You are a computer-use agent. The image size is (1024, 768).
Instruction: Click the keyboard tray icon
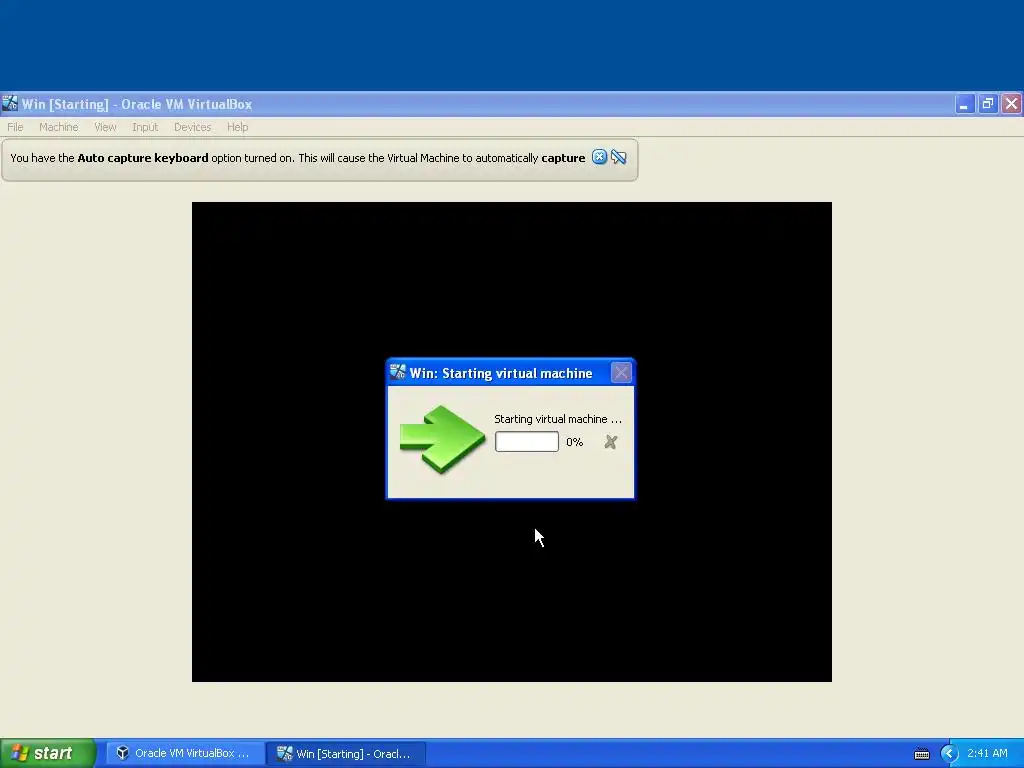(921, 754)
